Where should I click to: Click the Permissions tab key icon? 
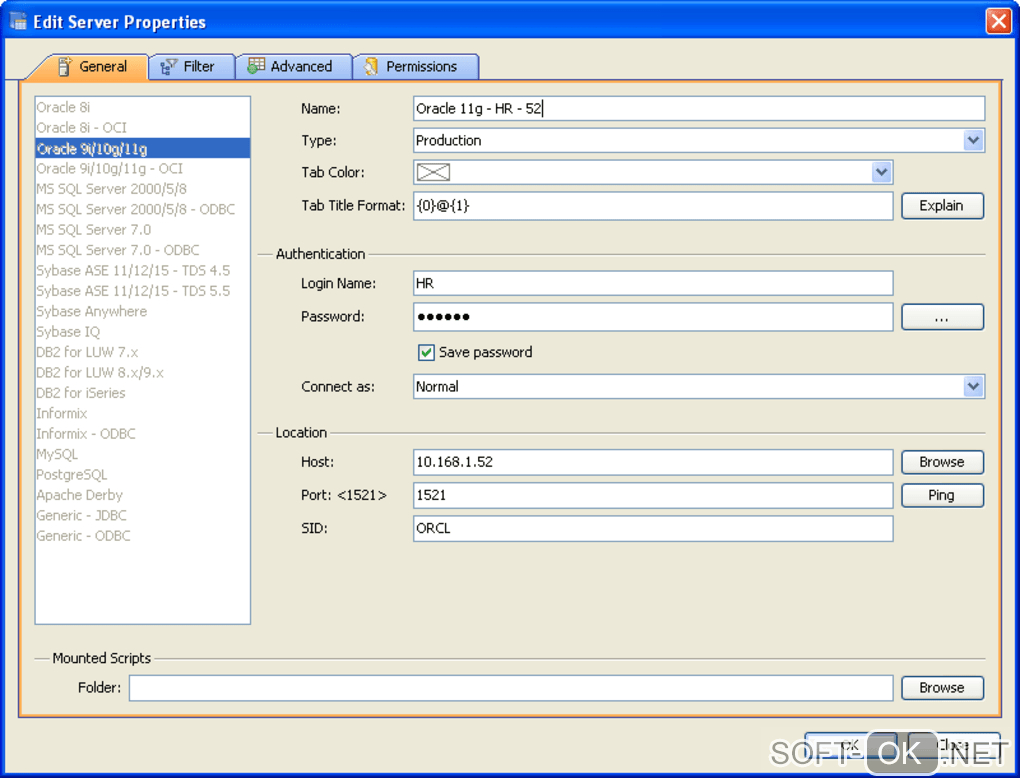click(372, 67)
